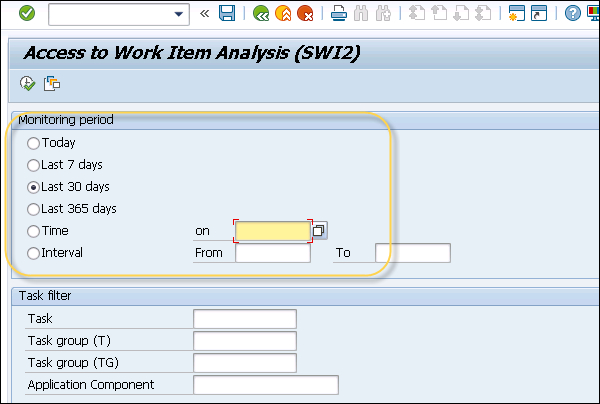Image resolution: width=600 pixels, height=404 pixels.
Task: Click the Execute clock icon
Action: point(28,83)
